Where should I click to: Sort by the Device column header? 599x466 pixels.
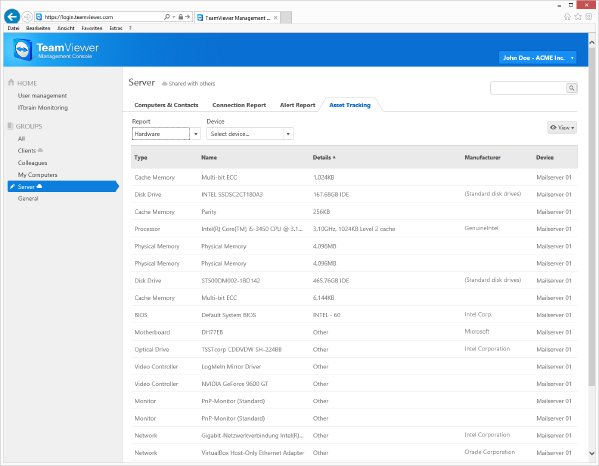pos(545,157)
